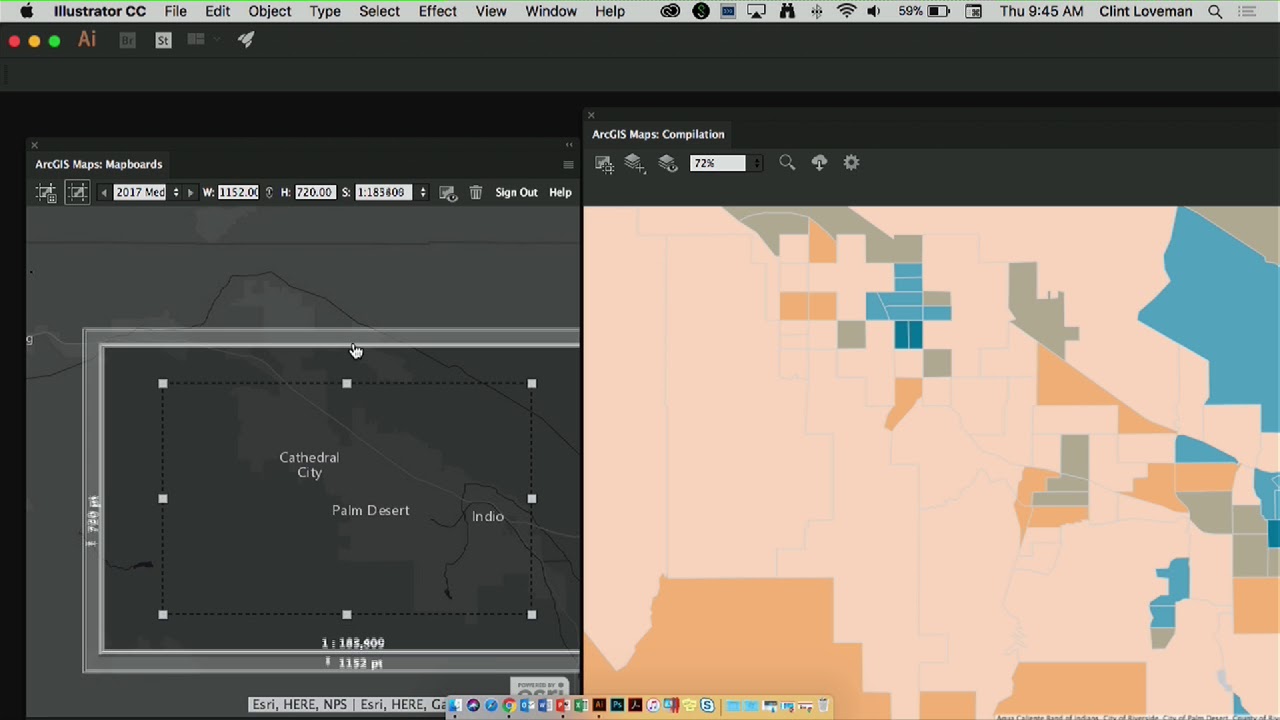
Task: Open the Edit menu
Action: 217,11
